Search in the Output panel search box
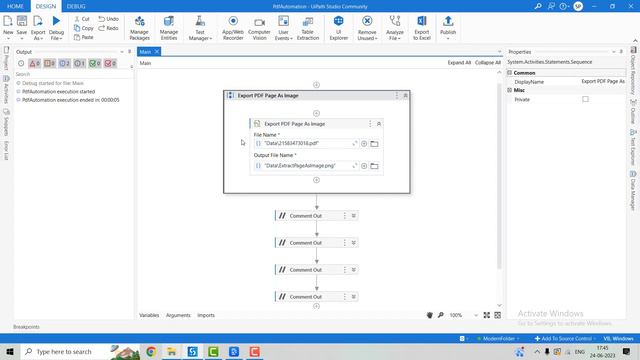The image size is (640, 360). click(x=73, y=74)
